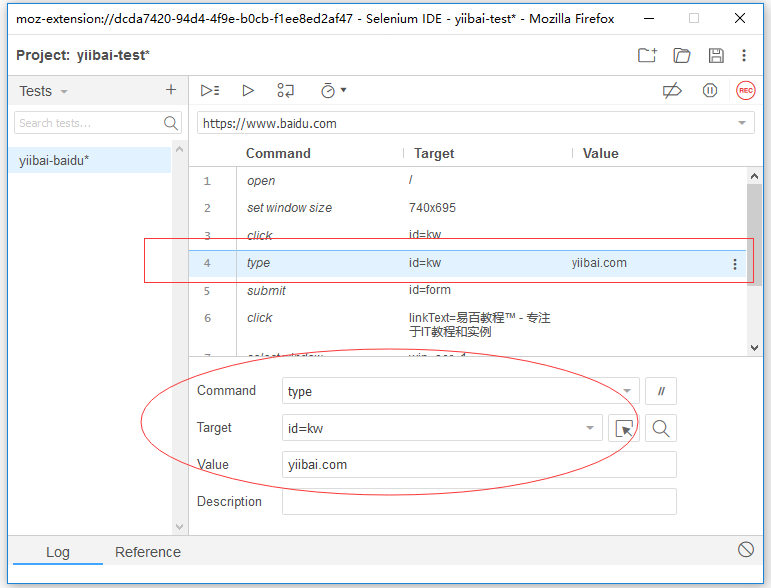Switch to the Reference tab
The image size is (771, 588).
coord(148,552)
